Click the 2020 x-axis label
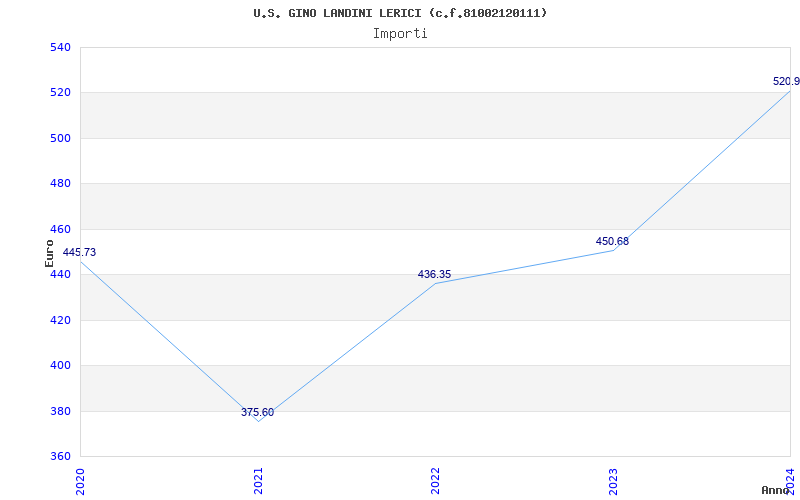Screen dimensions: 800x500 (80, 480)
